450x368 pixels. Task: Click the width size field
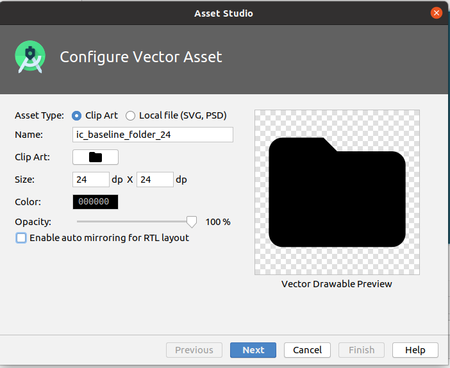click(91, 180)
